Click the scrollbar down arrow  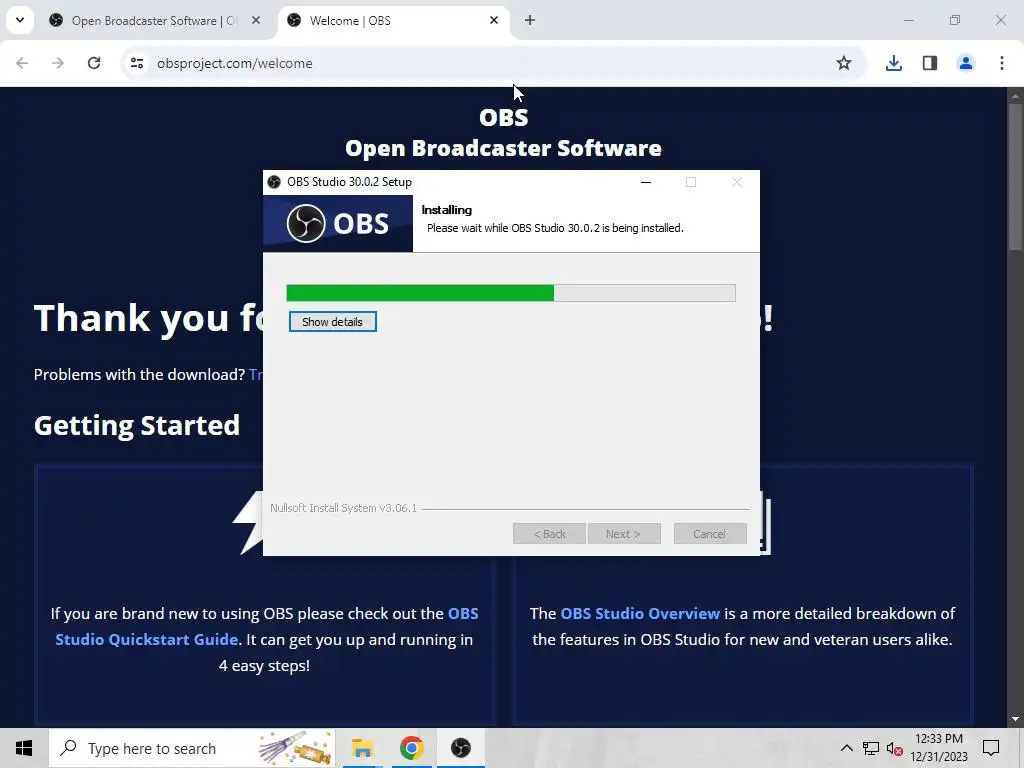[x=1015, y=719]
